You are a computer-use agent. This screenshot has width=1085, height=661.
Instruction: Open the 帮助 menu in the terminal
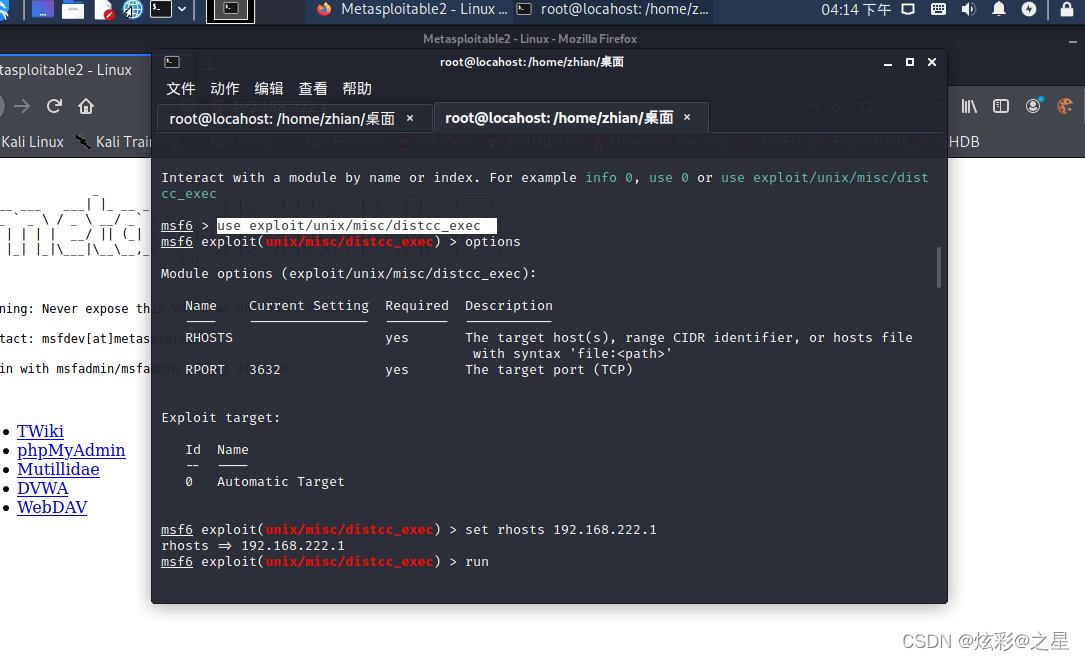click(x=357, y=89)
